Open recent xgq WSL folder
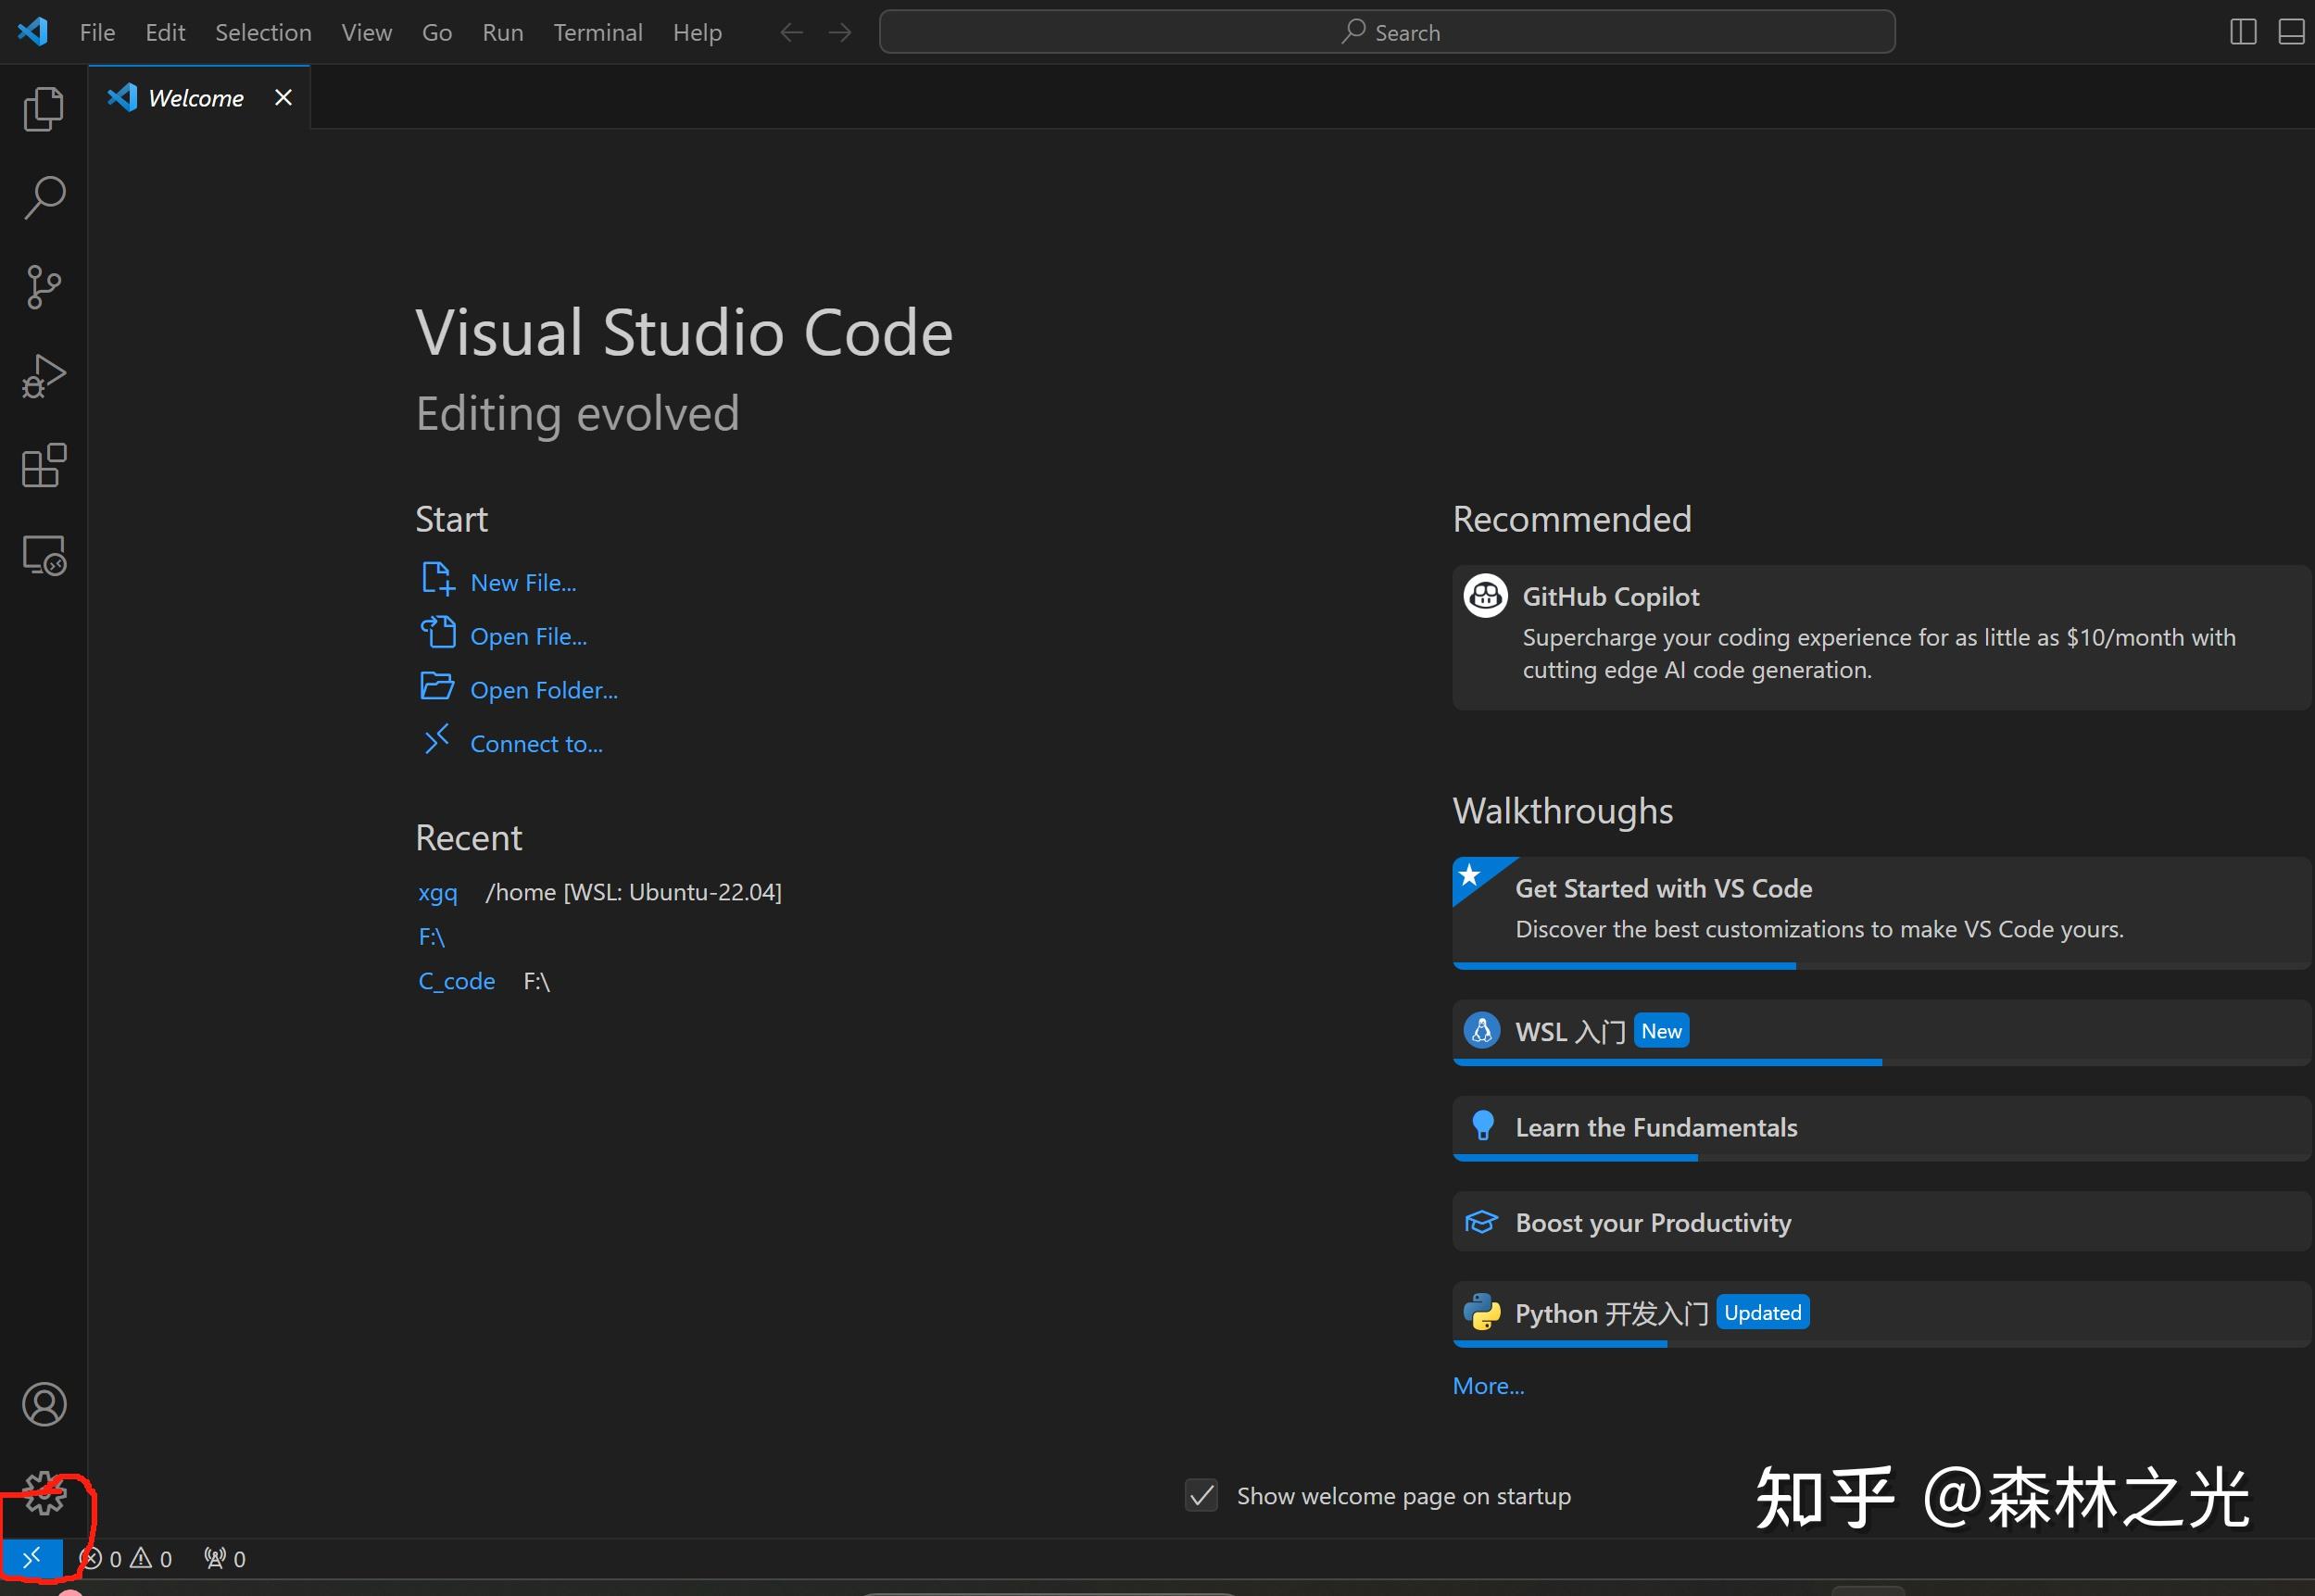 [437, 892]
